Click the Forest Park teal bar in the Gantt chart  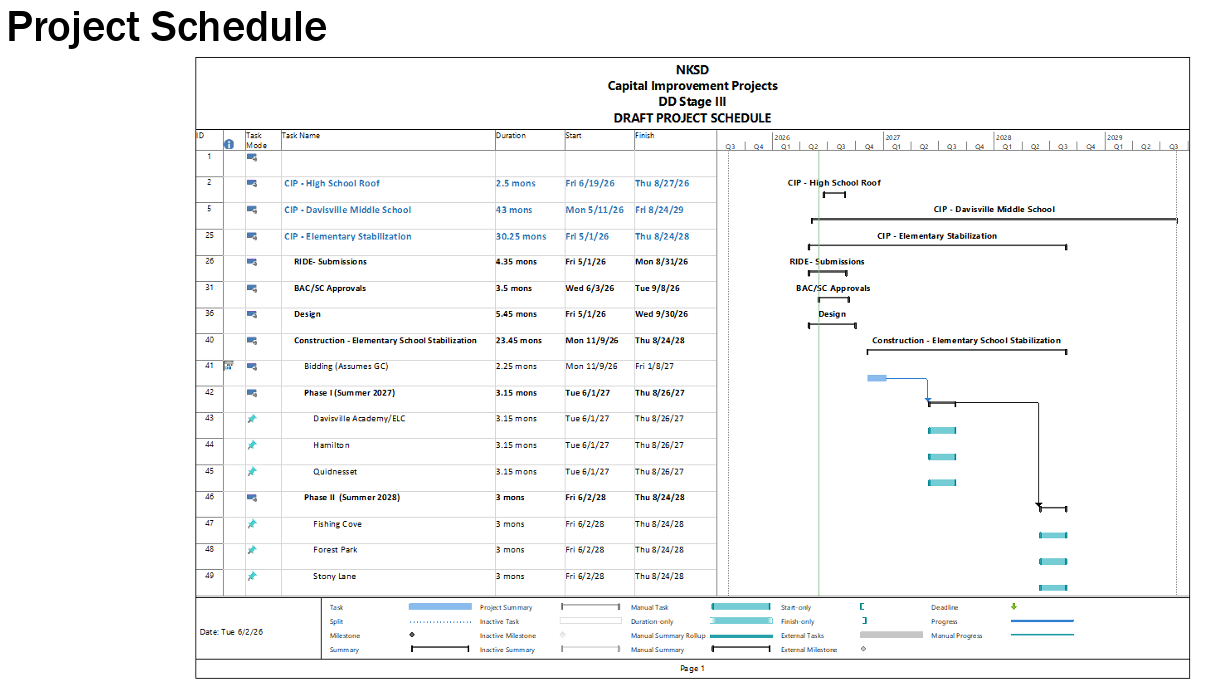(1053, 561)
